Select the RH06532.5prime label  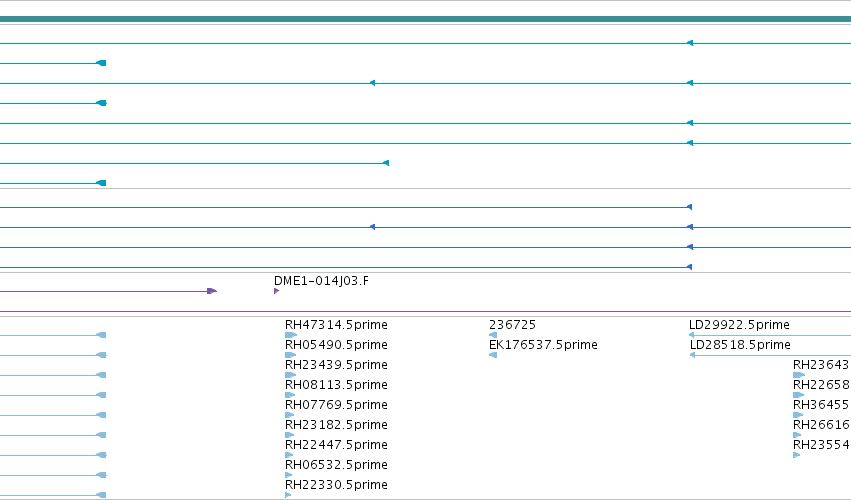[x=336, y=465]
